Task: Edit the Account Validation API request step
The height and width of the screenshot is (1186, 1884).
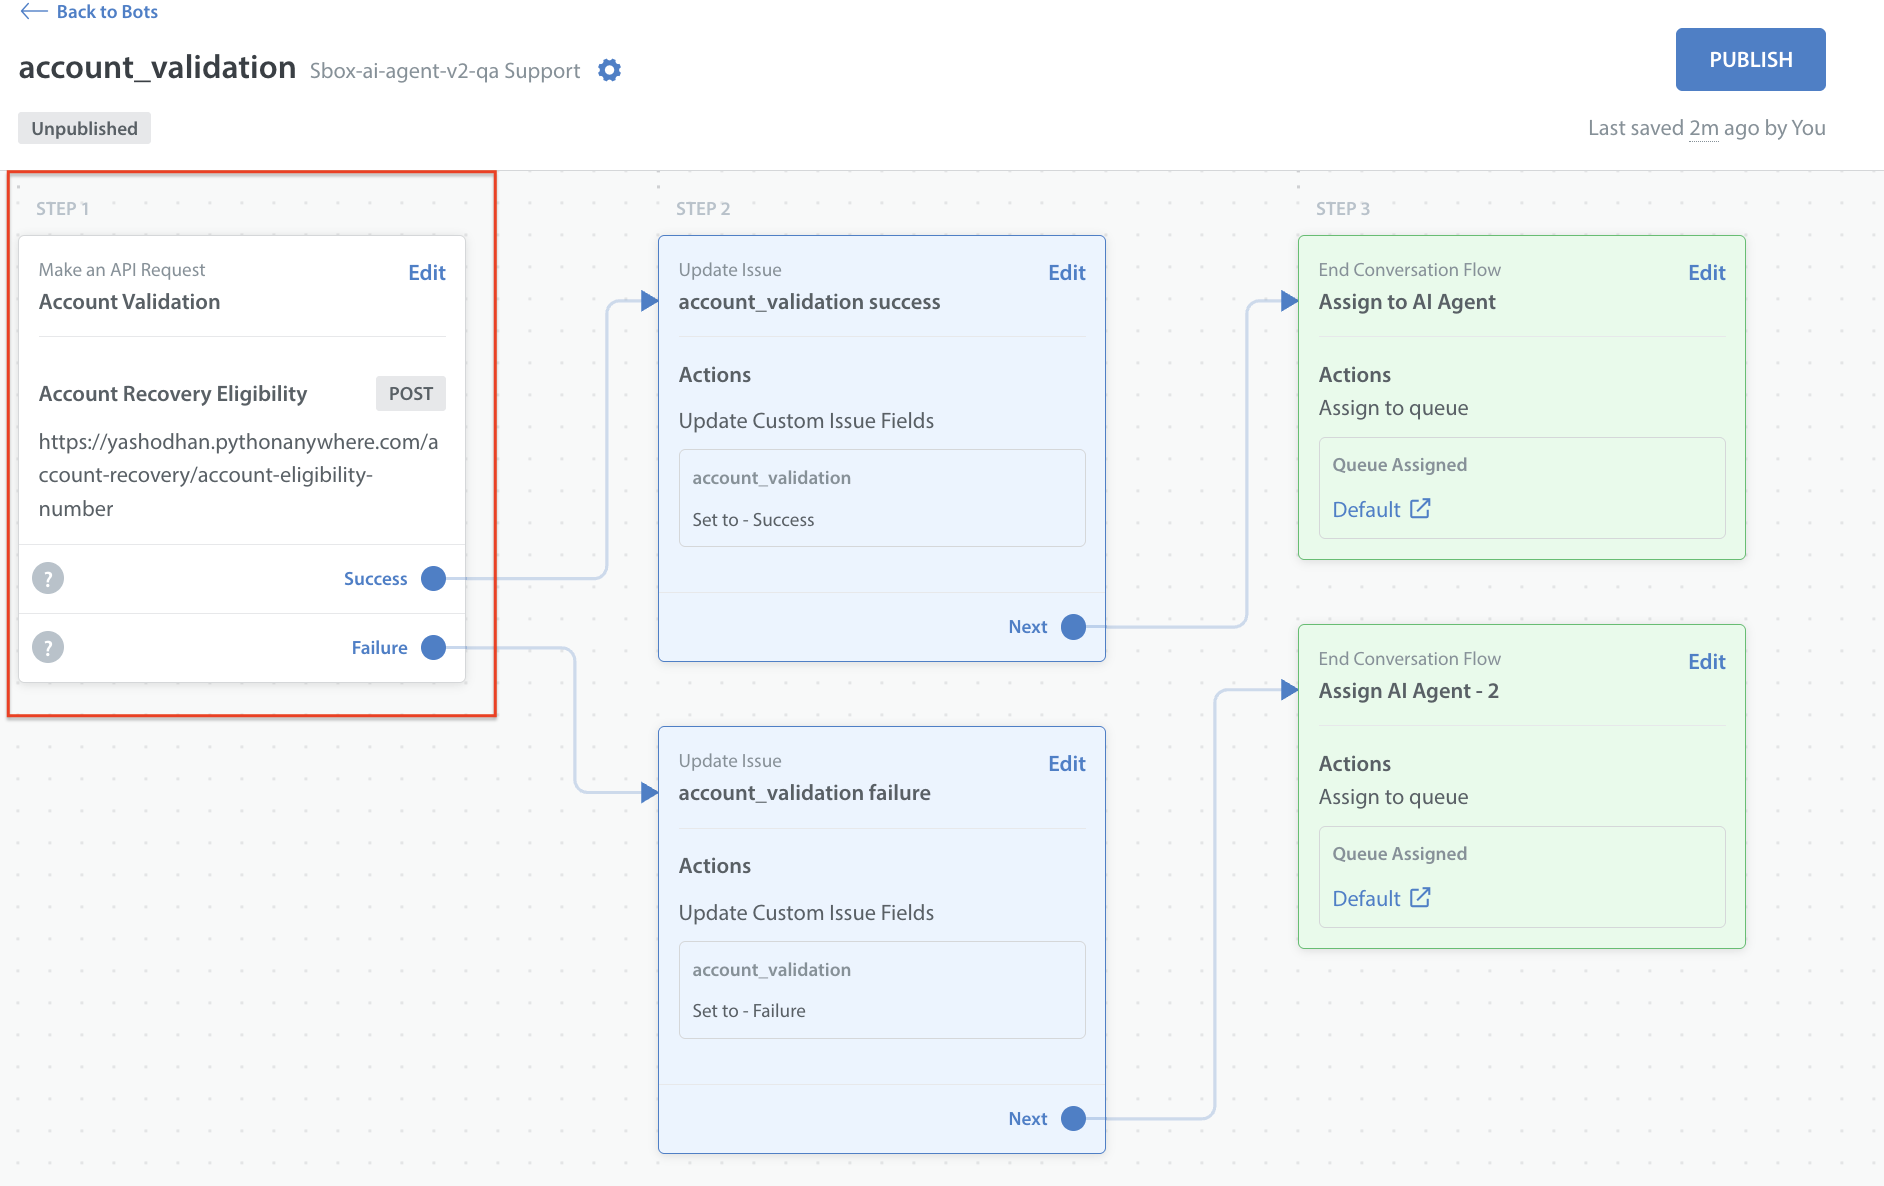Action: pos(426,273)
